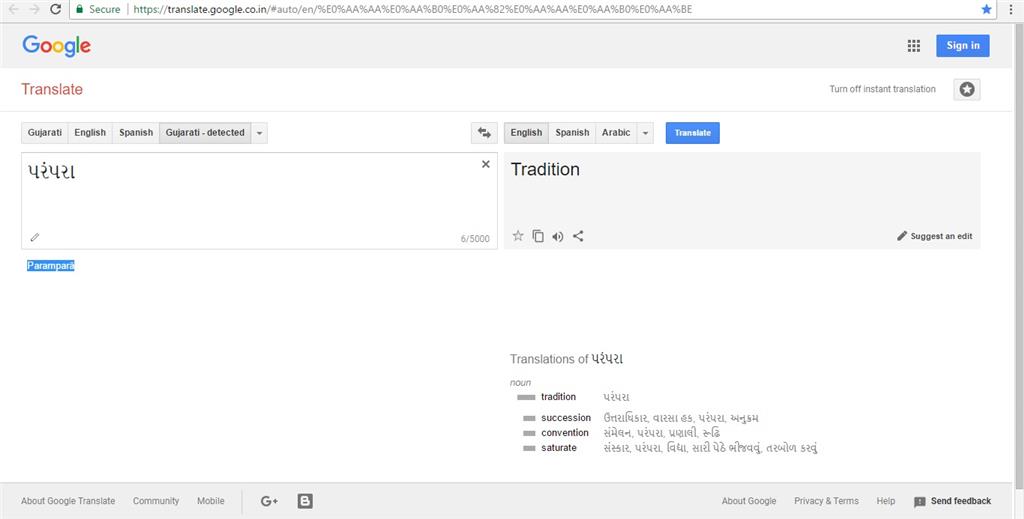Click the Send feedback icon
Image resolution: width=1024 pixels, height=519 pixels.
click(x=920, y=502)
